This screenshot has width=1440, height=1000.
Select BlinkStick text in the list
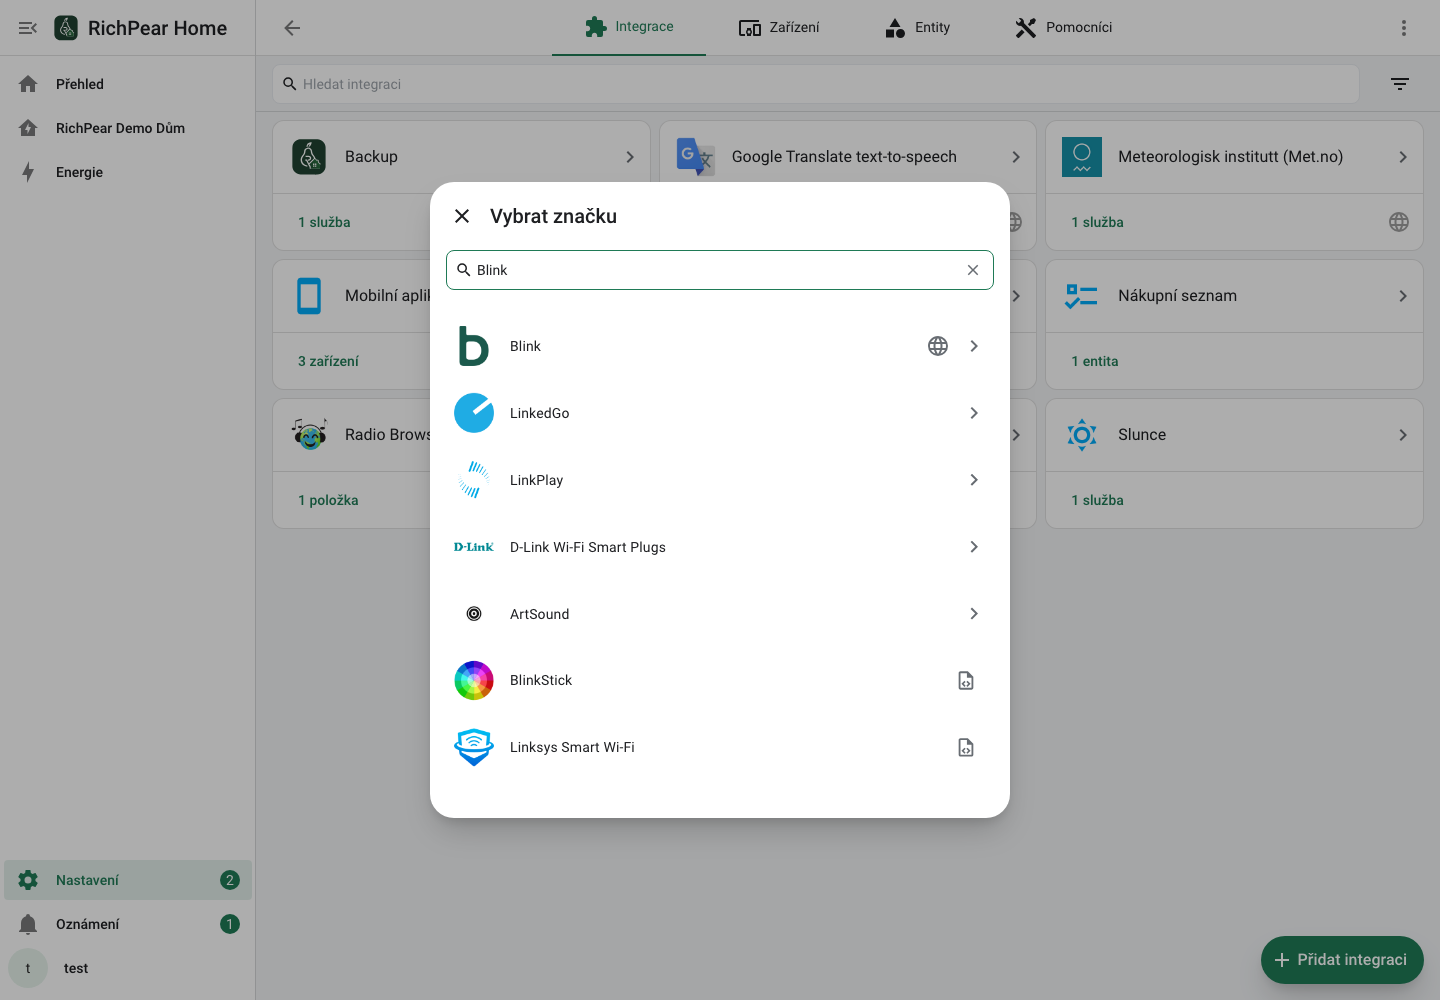(x=541, y=680)
